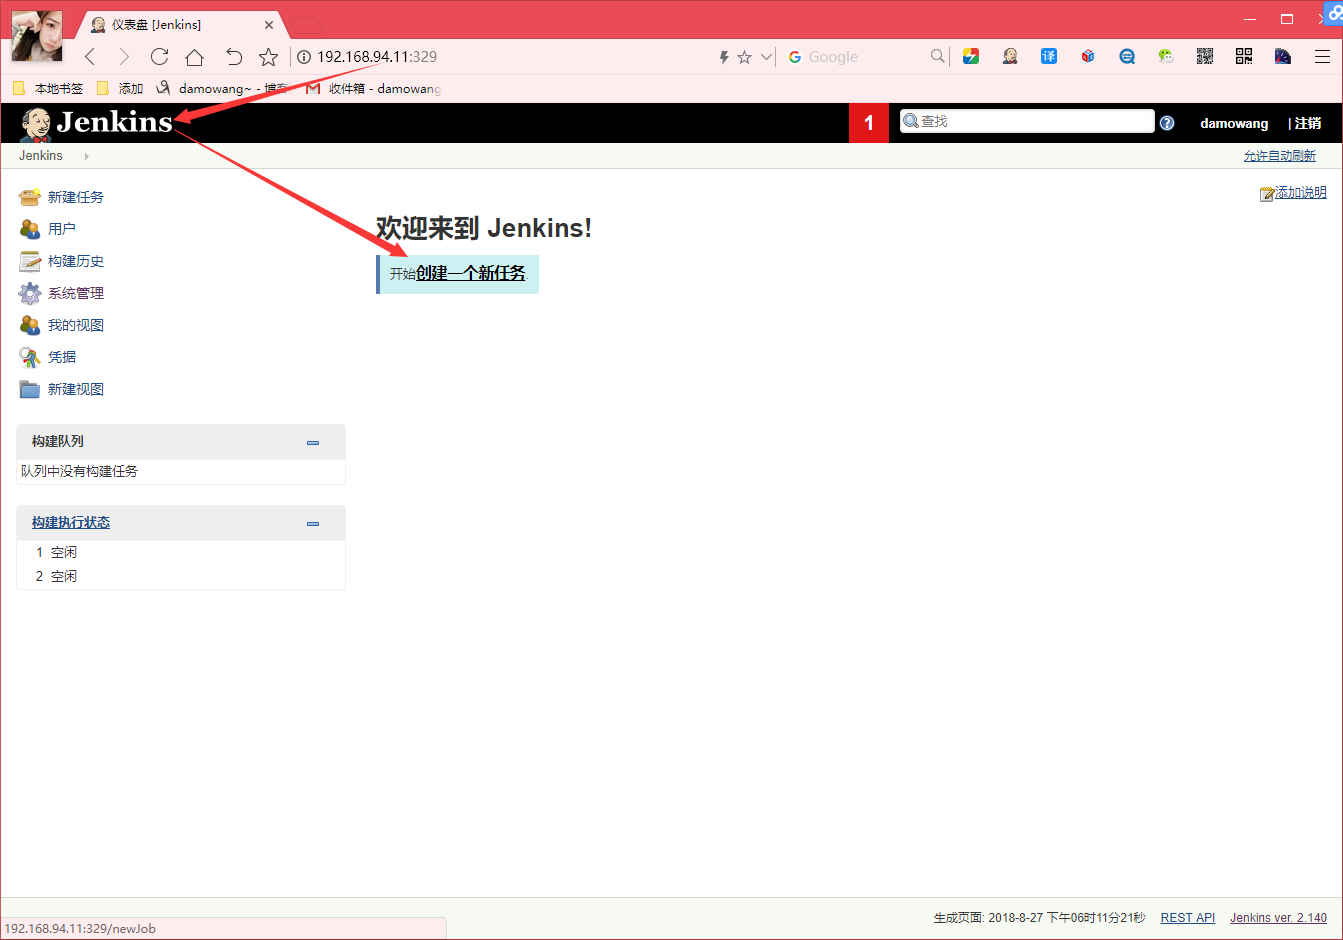Click the Jenkins extension icon in browser toolbar
The height and width of the screenshot is (940, 1343).
(x=1010, y=56)
